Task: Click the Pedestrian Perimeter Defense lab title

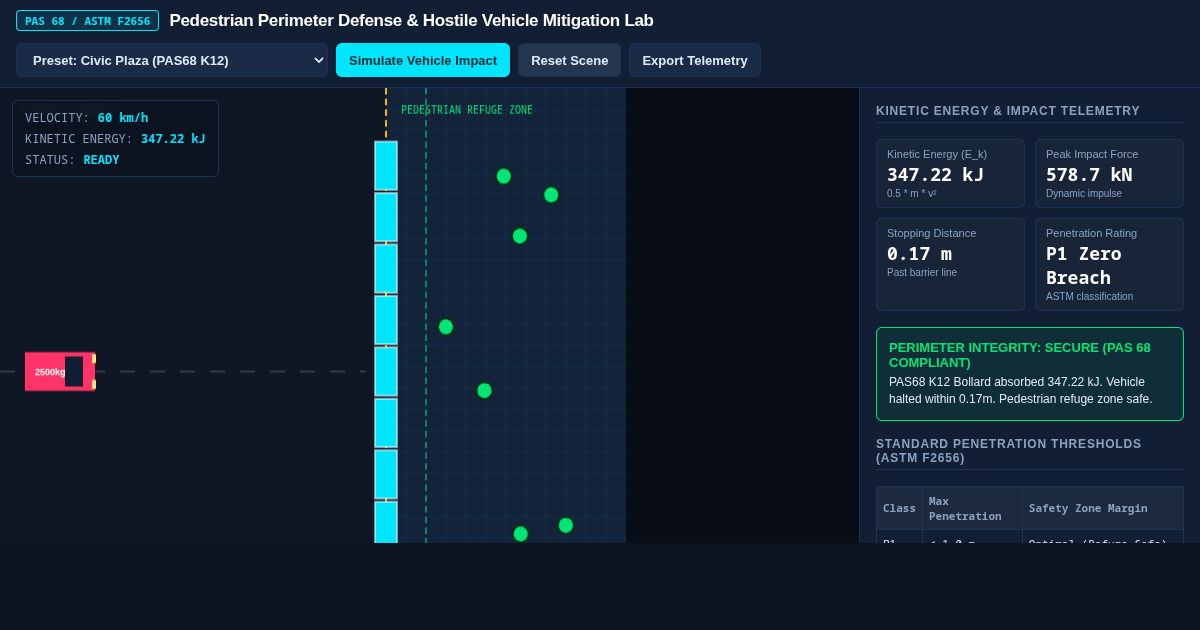Action: (x=411, y=21)
